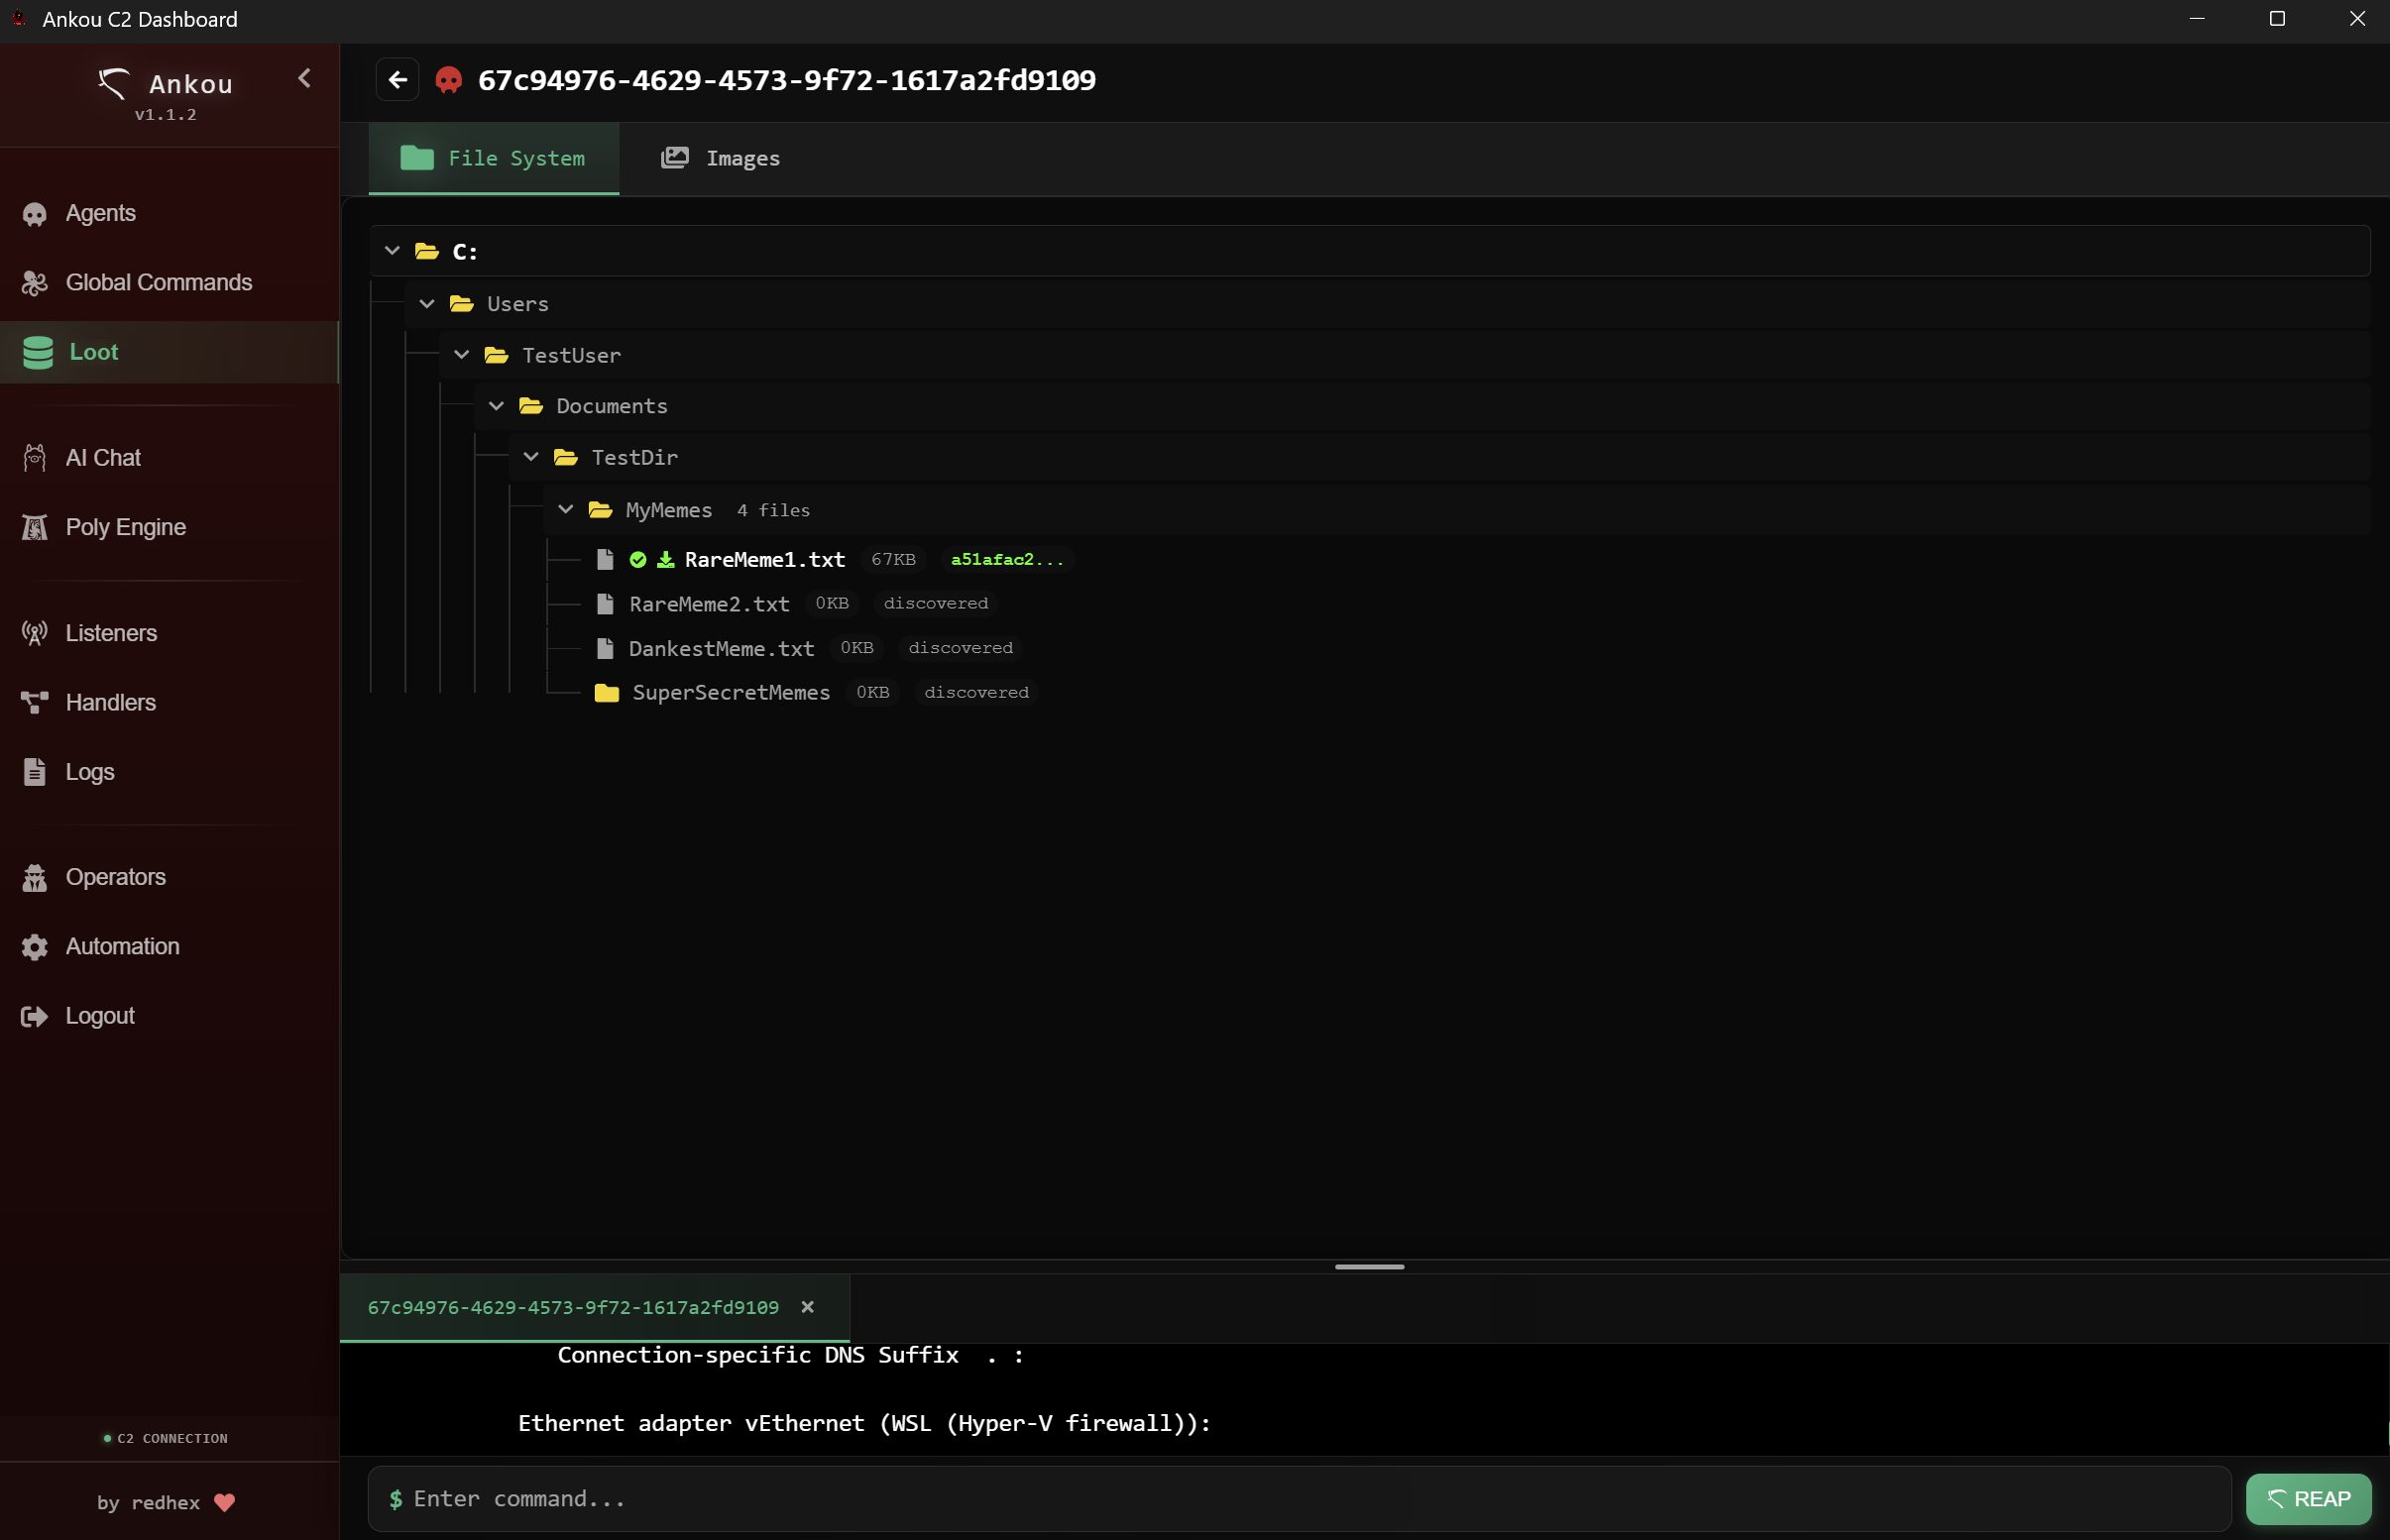Open the Agents page from the sidebar
Viewport: 2390px width, 1540px height.
(100, 212)
